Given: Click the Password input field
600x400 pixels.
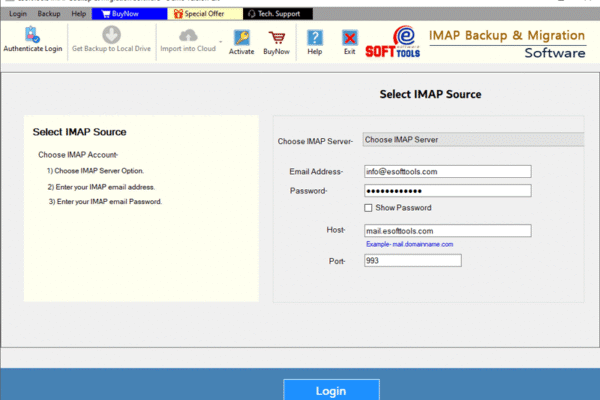Looking at the screenshot, I should tap(447, 191).
